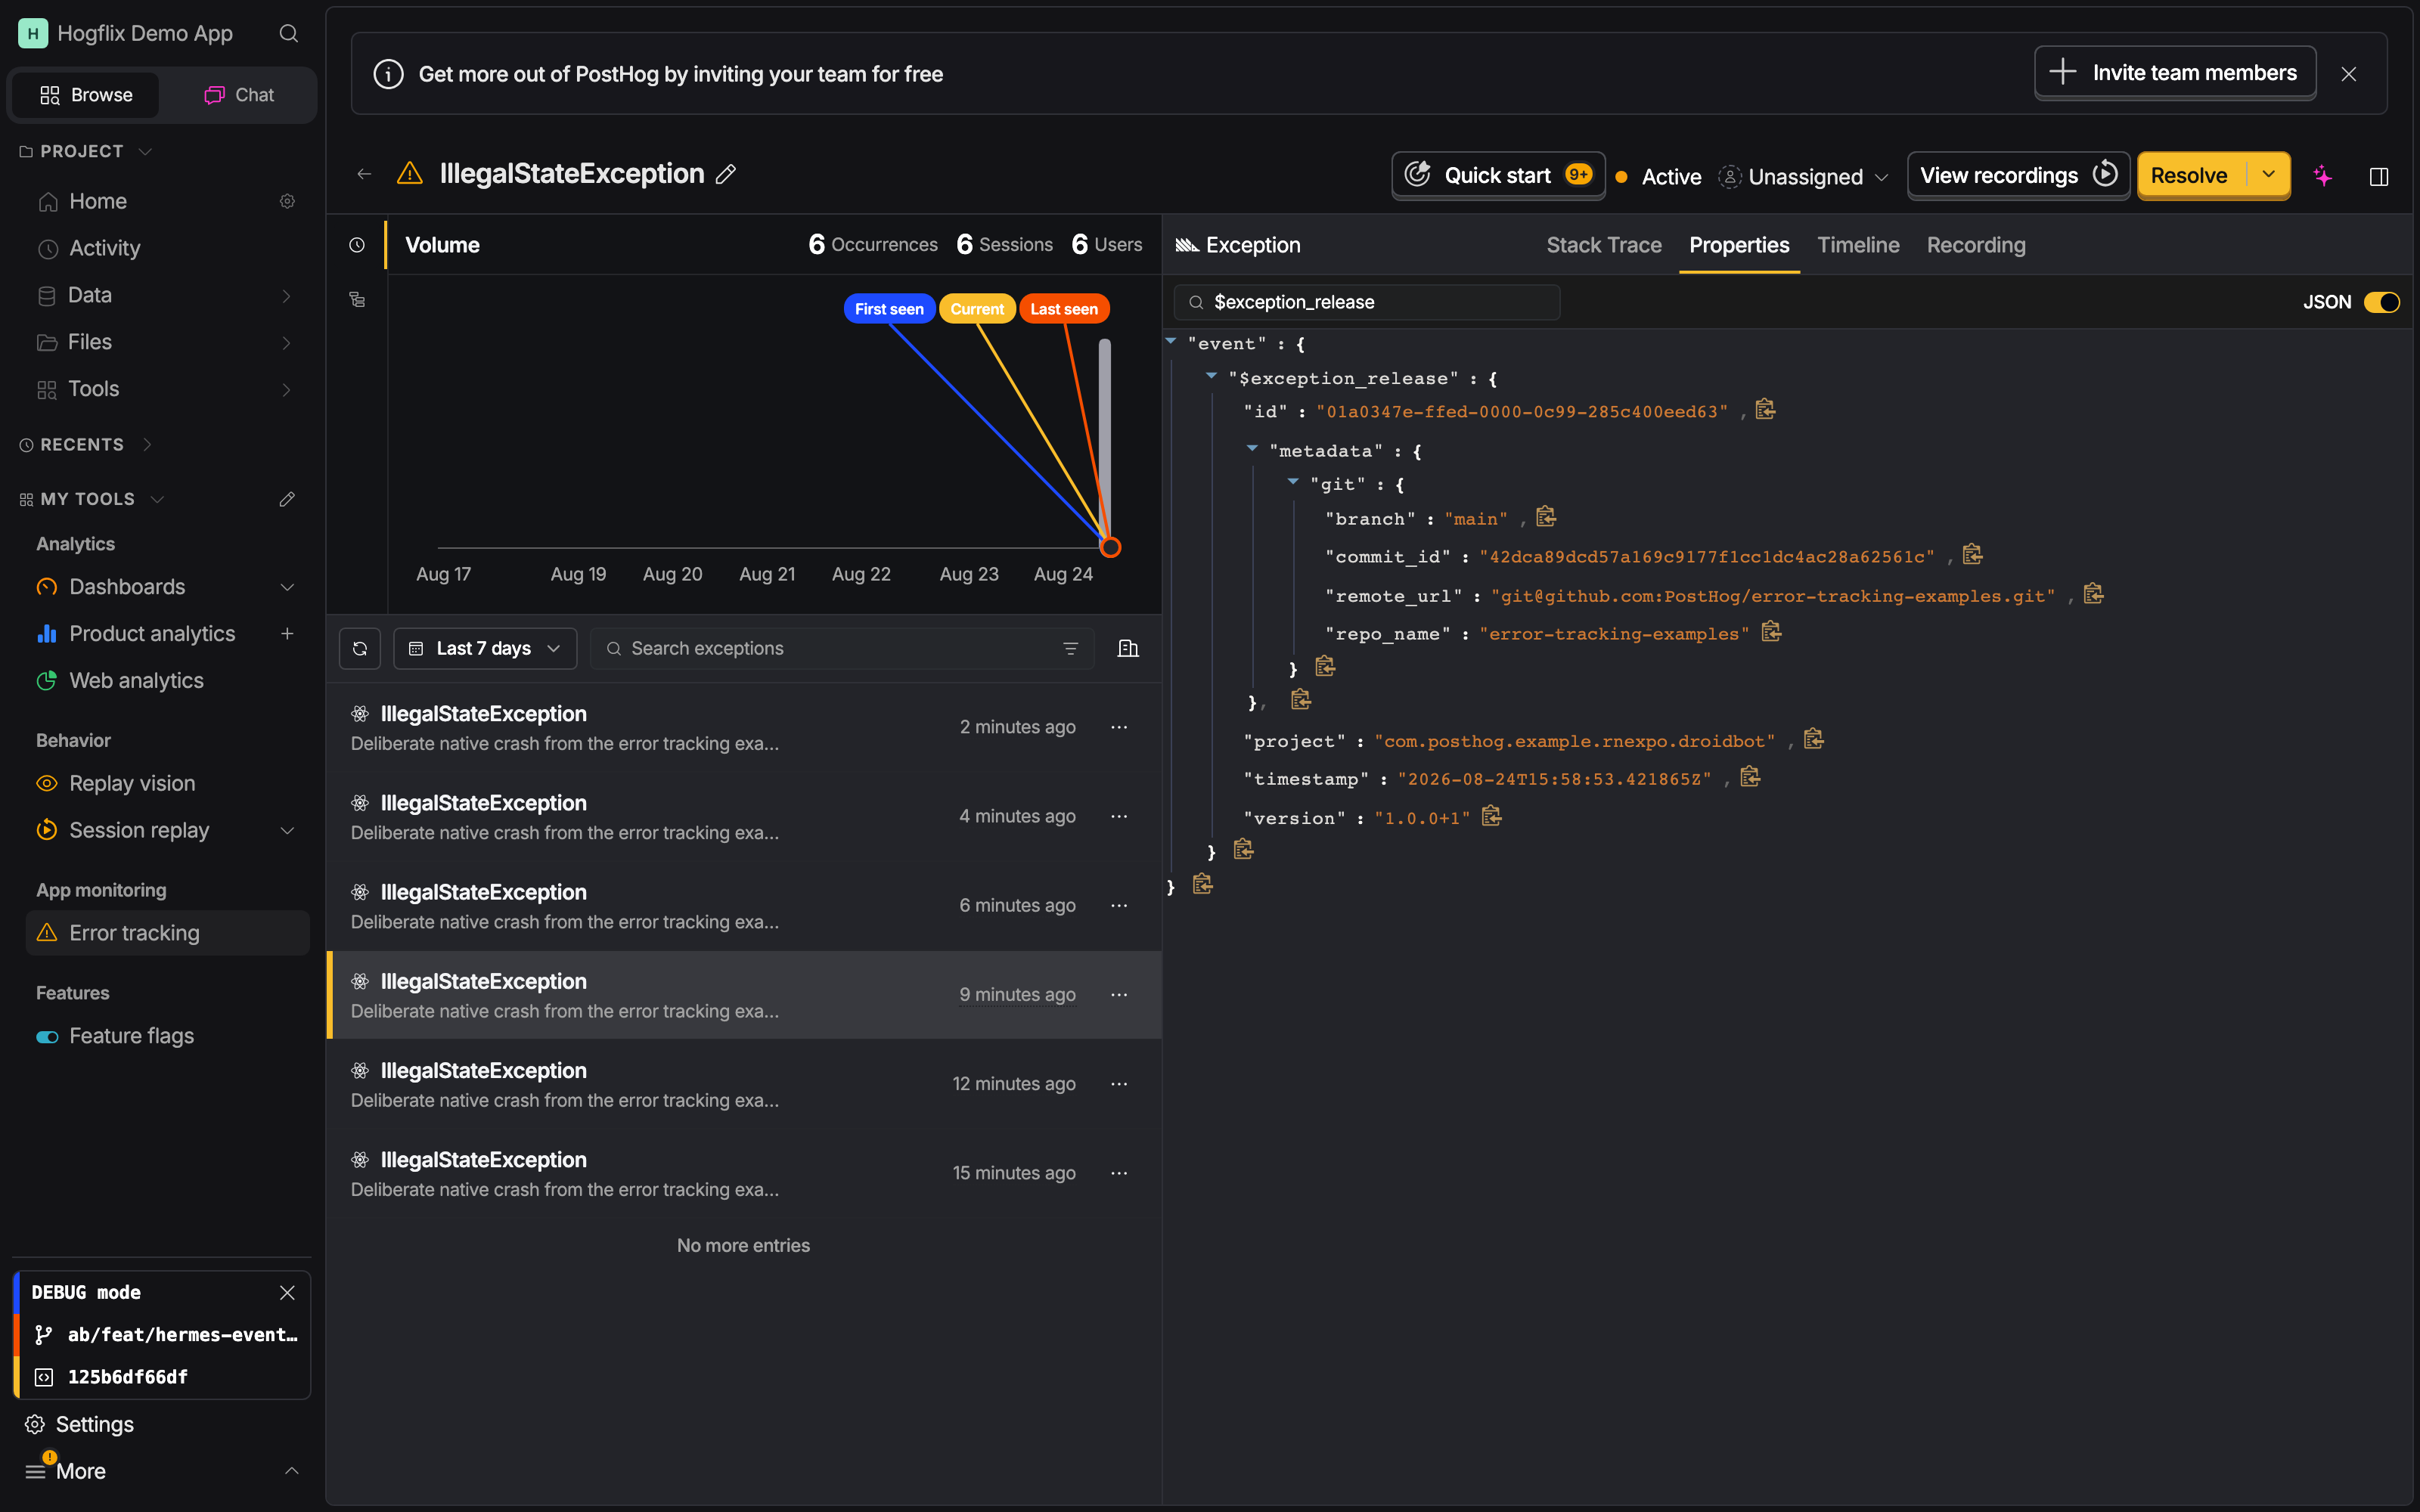Copy the remote_url value
Image resolution: width=2420 pixels, height=1512 pixels.
pos(2093,594)
